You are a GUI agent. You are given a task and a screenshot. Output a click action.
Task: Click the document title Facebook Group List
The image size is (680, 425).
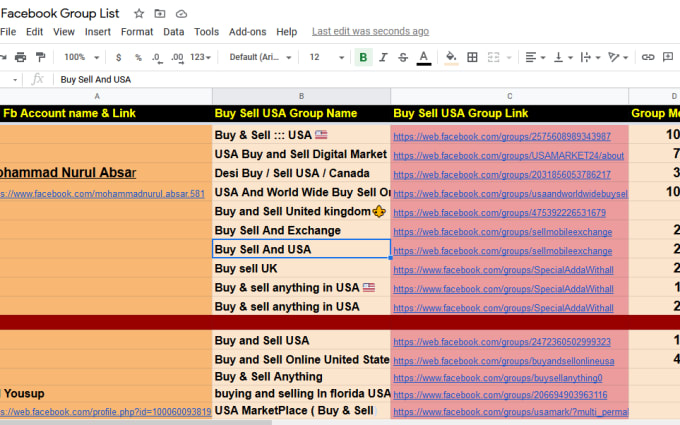[x=59, y=13]
